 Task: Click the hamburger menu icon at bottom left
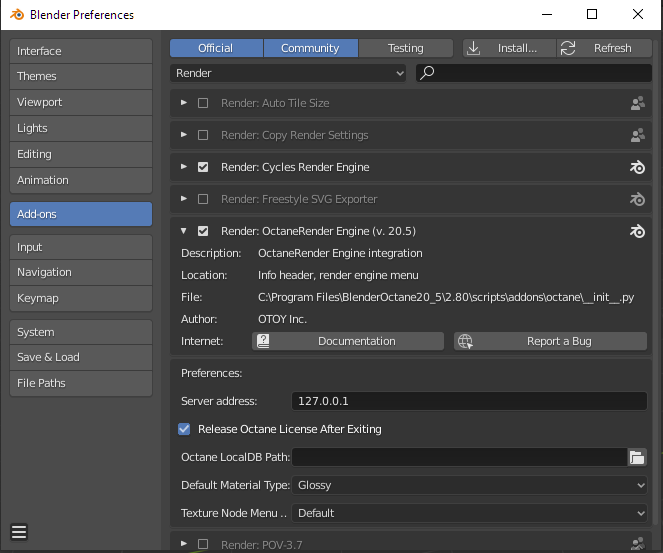(x=19, y=531)
